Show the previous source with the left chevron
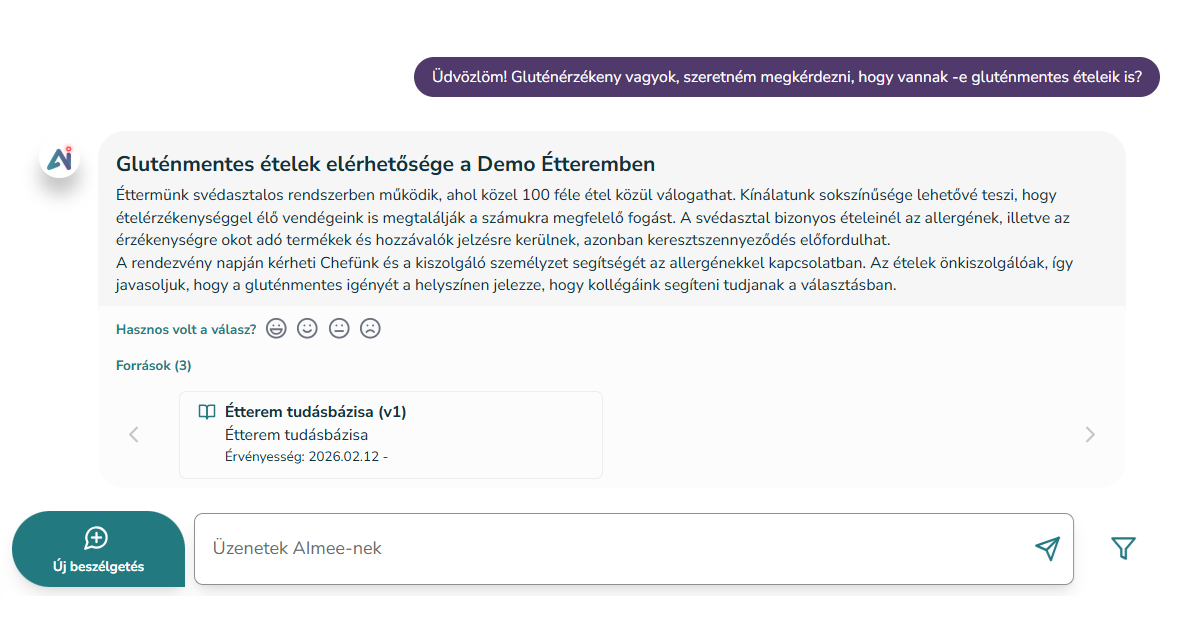 (134, 434)
